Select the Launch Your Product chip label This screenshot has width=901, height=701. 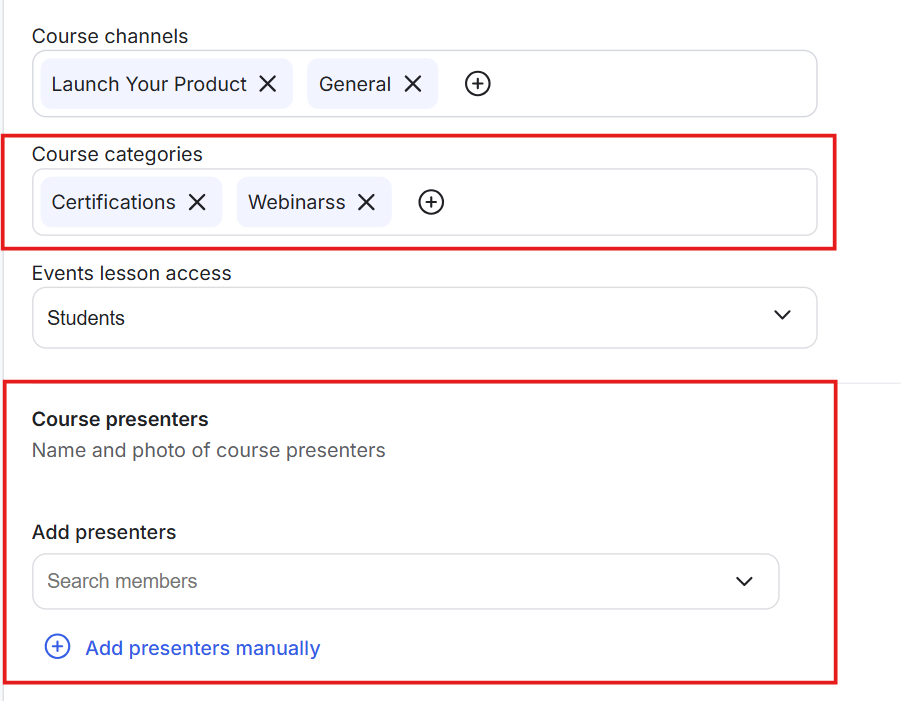[x=149, y=84]
